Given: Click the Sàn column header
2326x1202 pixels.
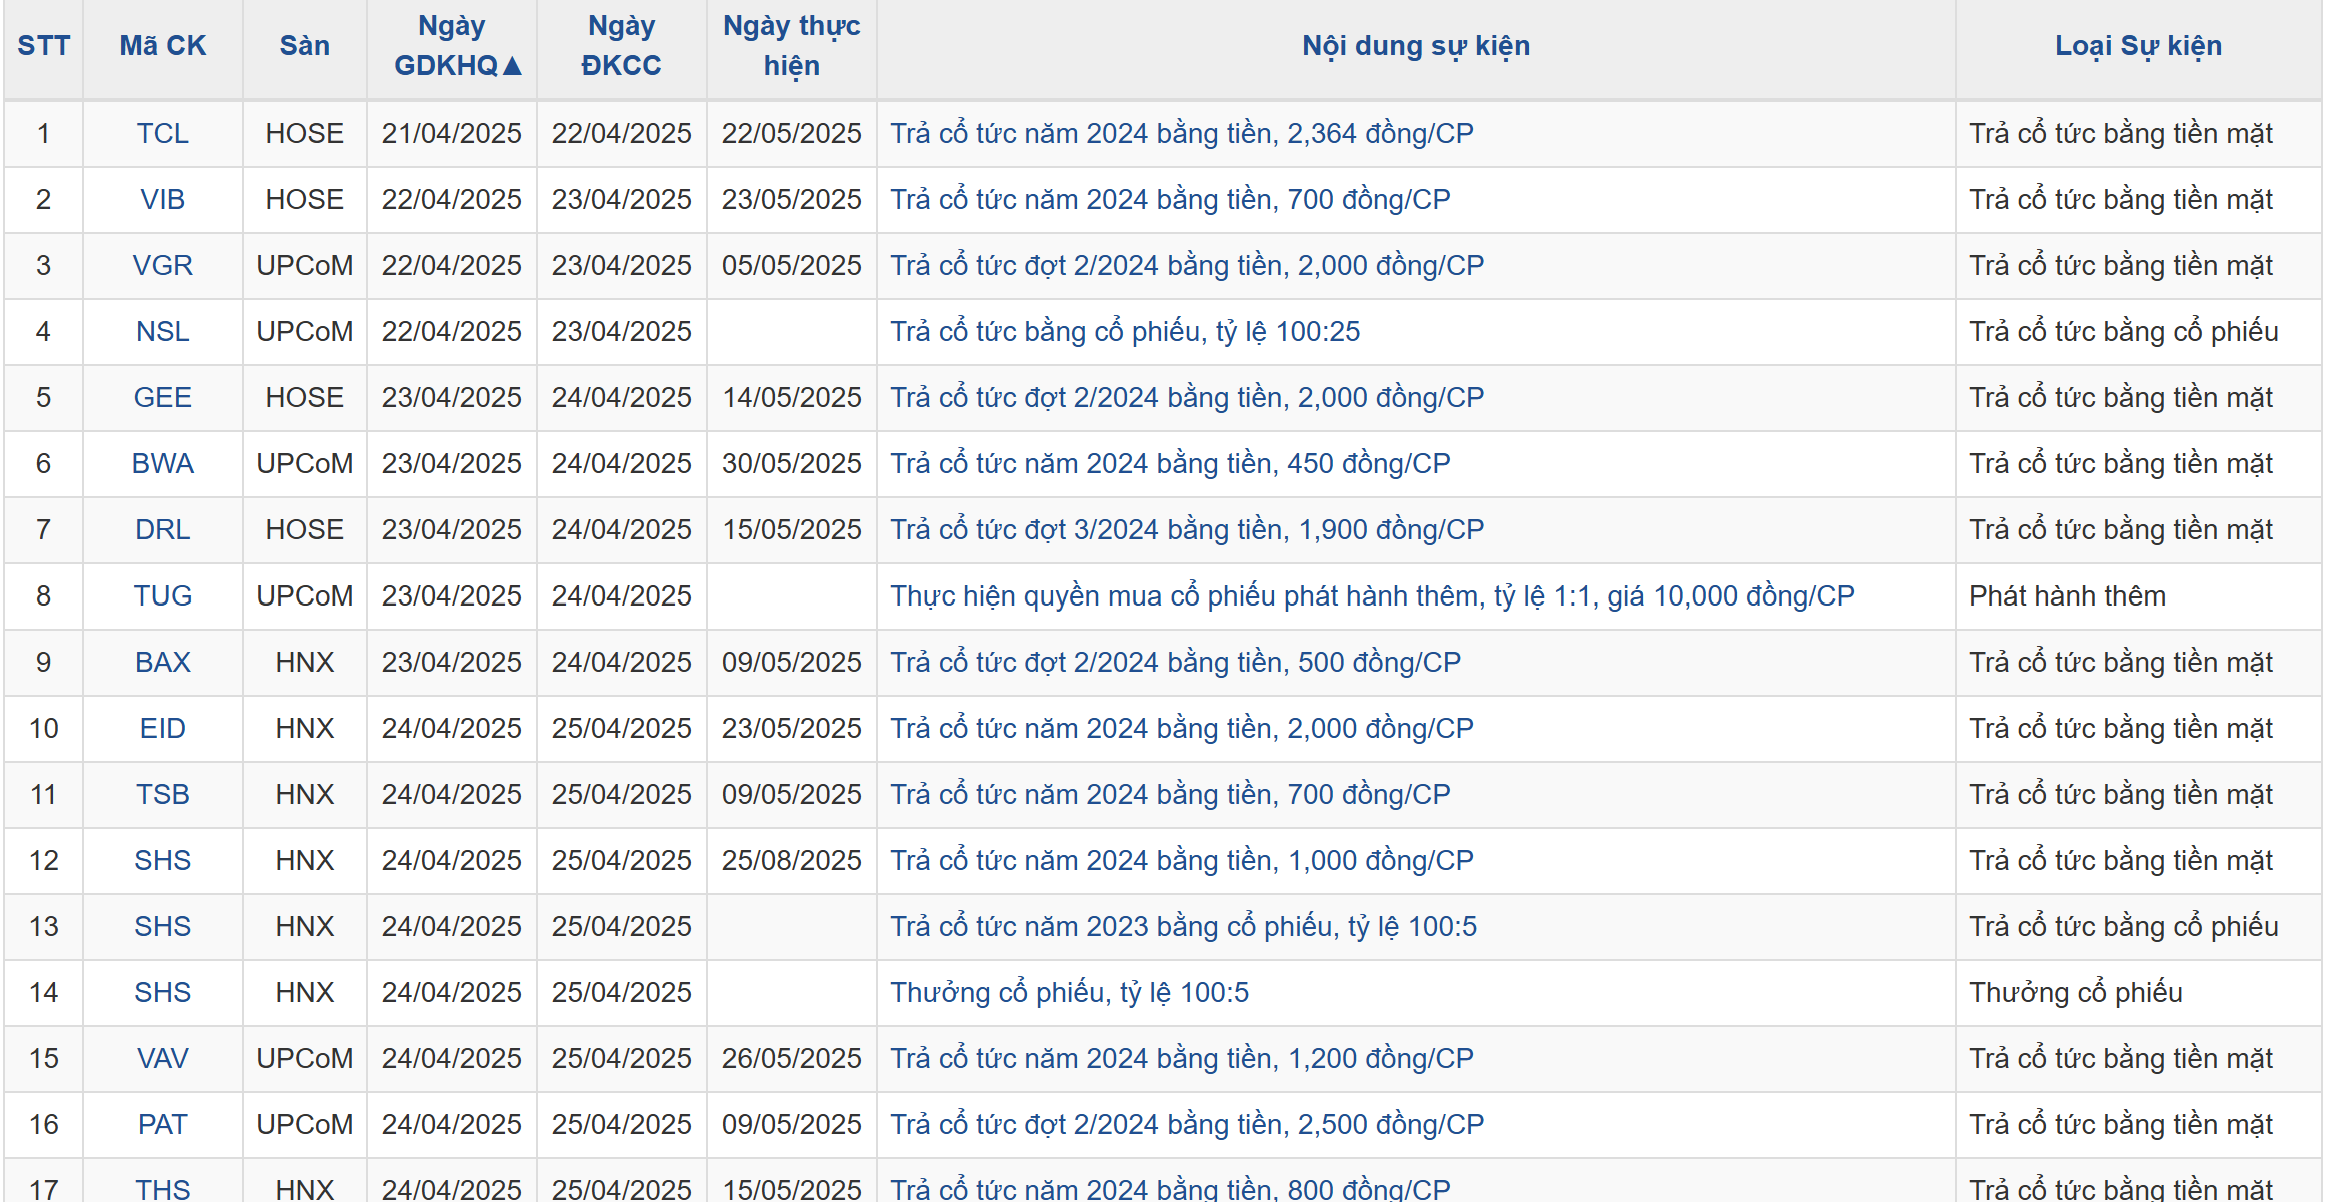Looking at the screenshot, I should click(x=304, y=46).
